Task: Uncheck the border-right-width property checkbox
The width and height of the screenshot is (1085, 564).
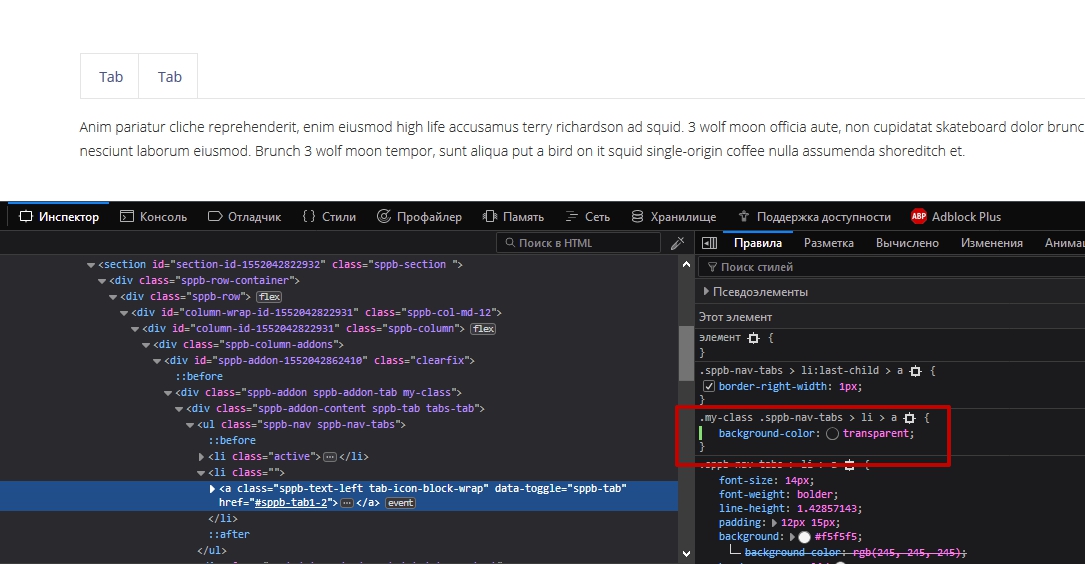Action: (x=709, y=386)
